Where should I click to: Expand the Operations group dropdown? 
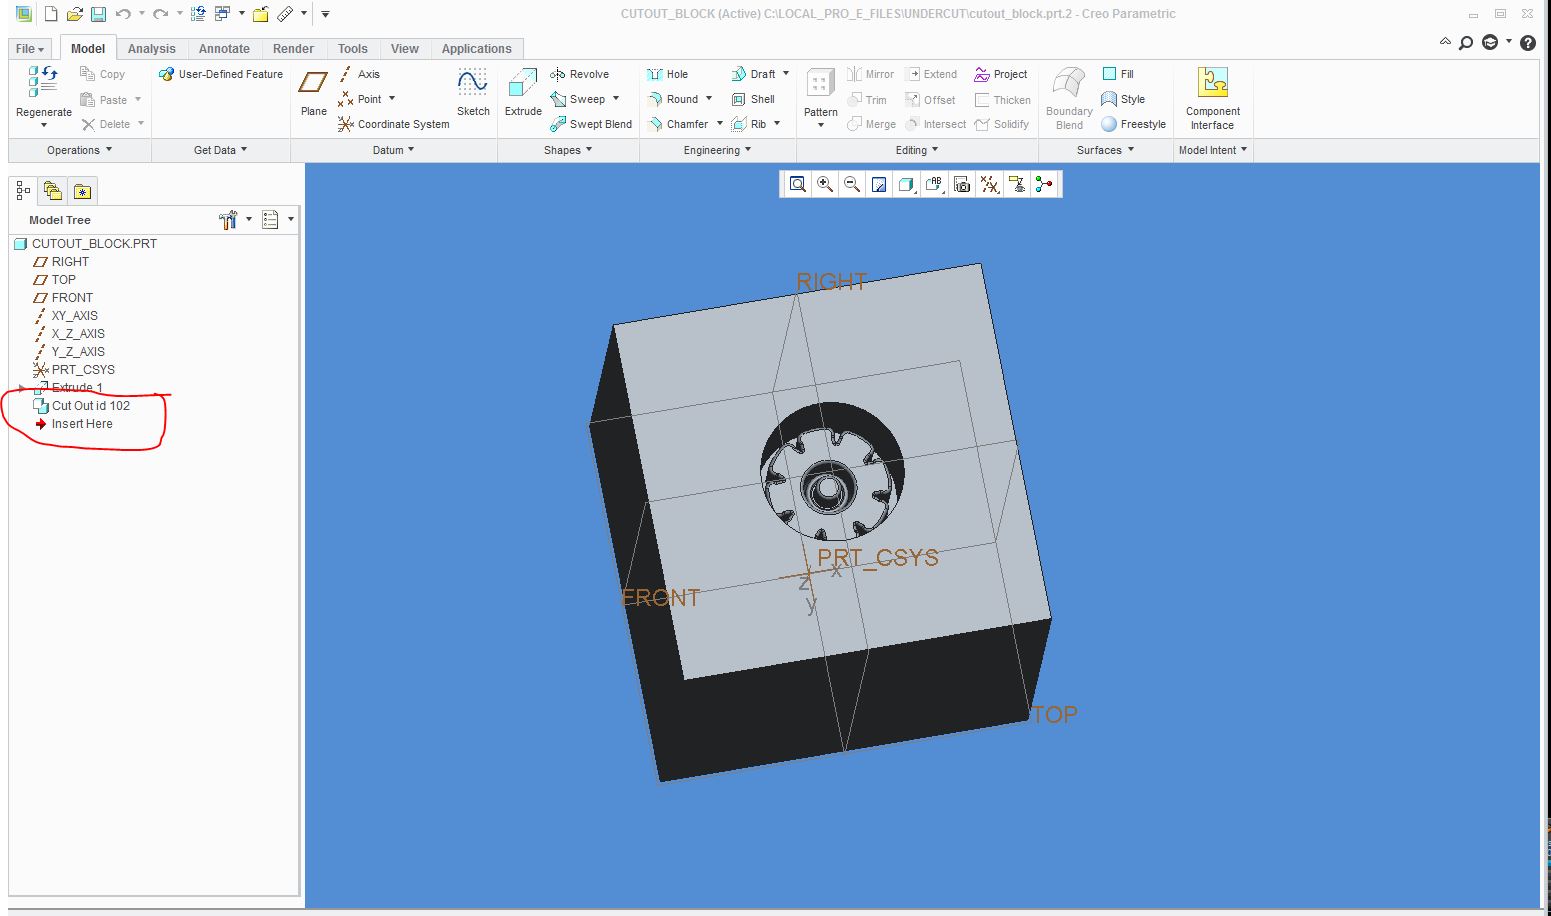click(x=79, y=150)
